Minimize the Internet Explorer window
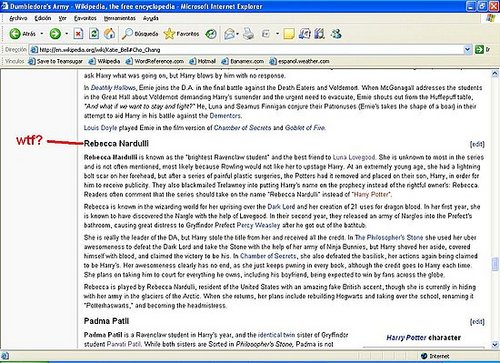The height and width of the screenshot is (363, 500). (x=472, y=6)
